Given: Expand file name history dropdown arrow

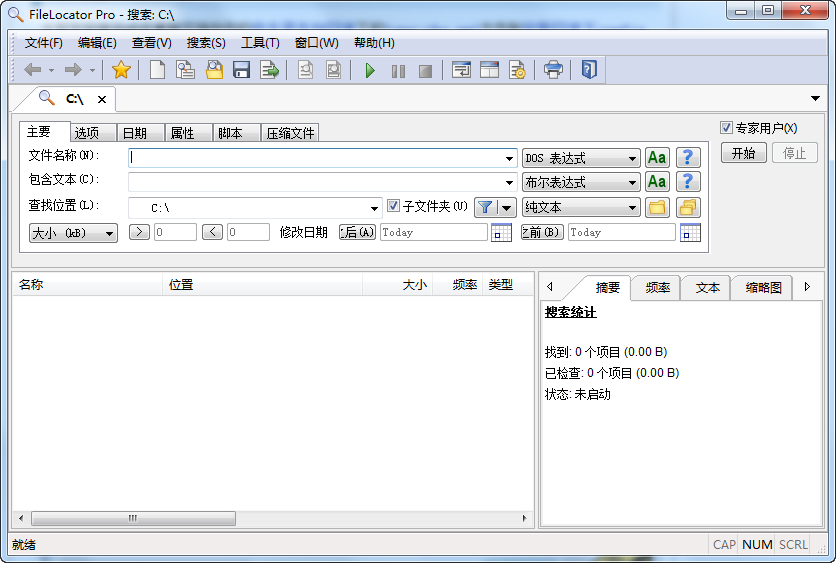Looking at the screenshot, I should point(509,158).
